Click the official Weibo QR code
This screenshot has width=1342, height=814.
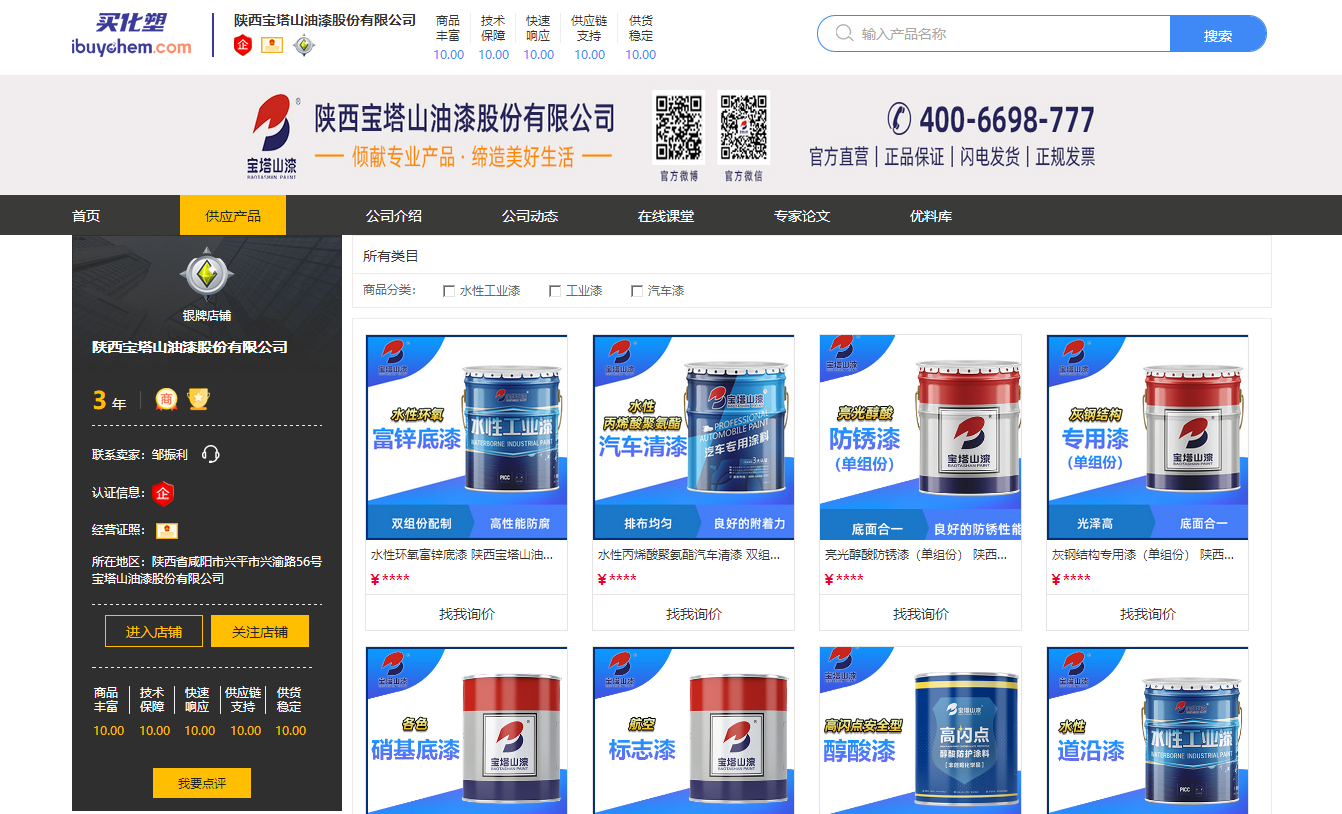pyautogui.click(x=679, y=128)
